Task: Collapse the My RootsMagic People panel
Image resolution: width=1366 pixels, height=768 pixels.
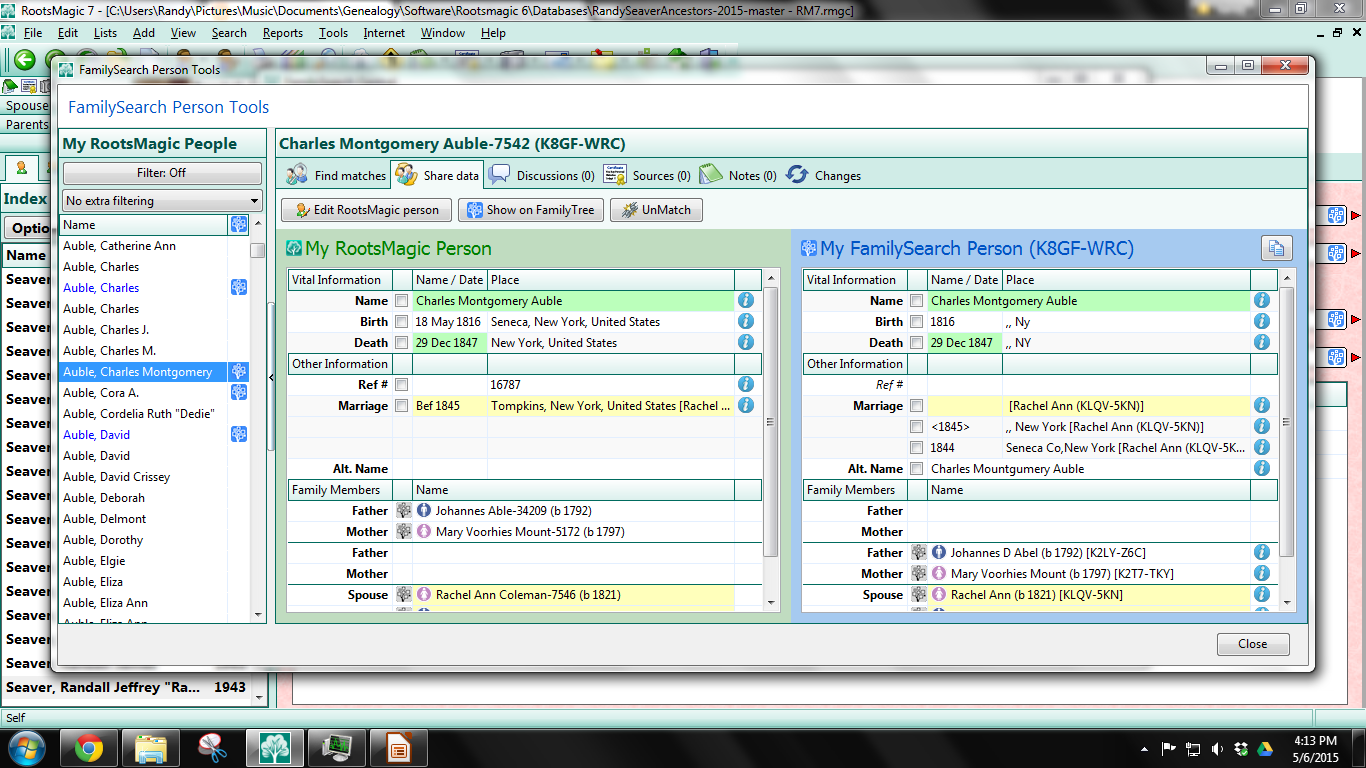Action: [271, 379]
